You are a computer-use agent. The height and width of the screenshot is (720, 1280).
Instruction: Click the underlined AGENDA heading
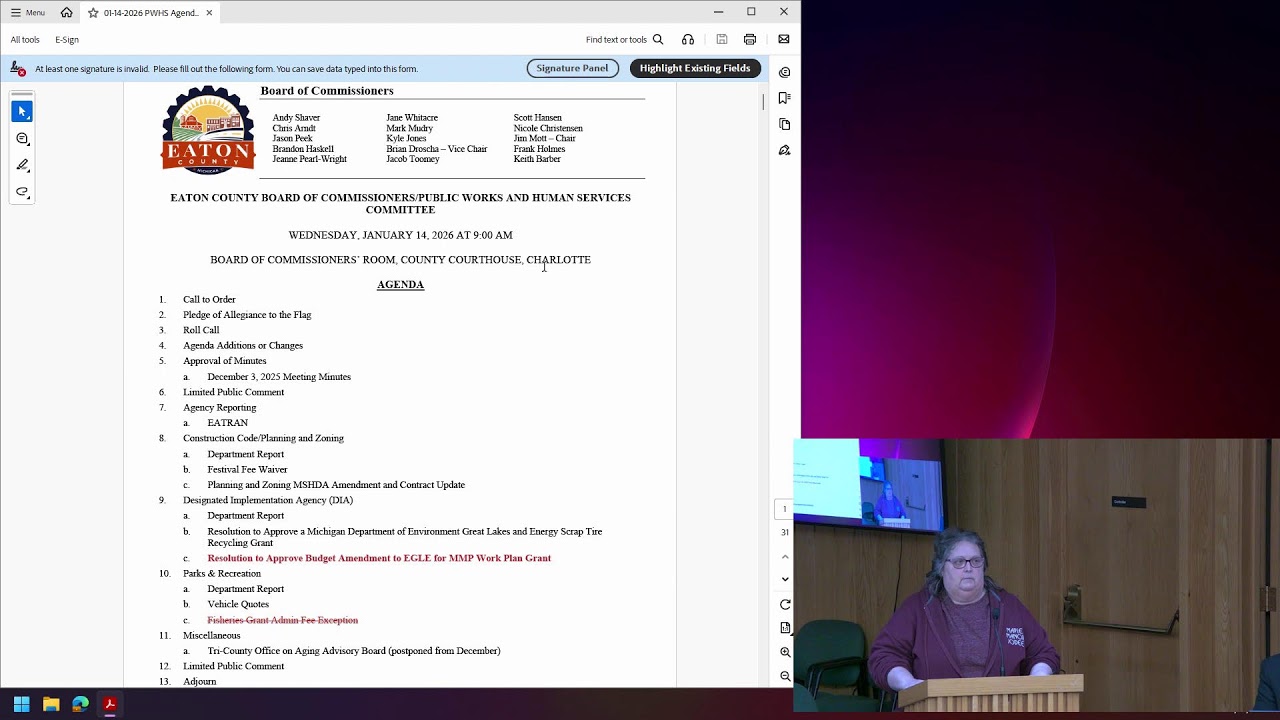click(400, 285)
